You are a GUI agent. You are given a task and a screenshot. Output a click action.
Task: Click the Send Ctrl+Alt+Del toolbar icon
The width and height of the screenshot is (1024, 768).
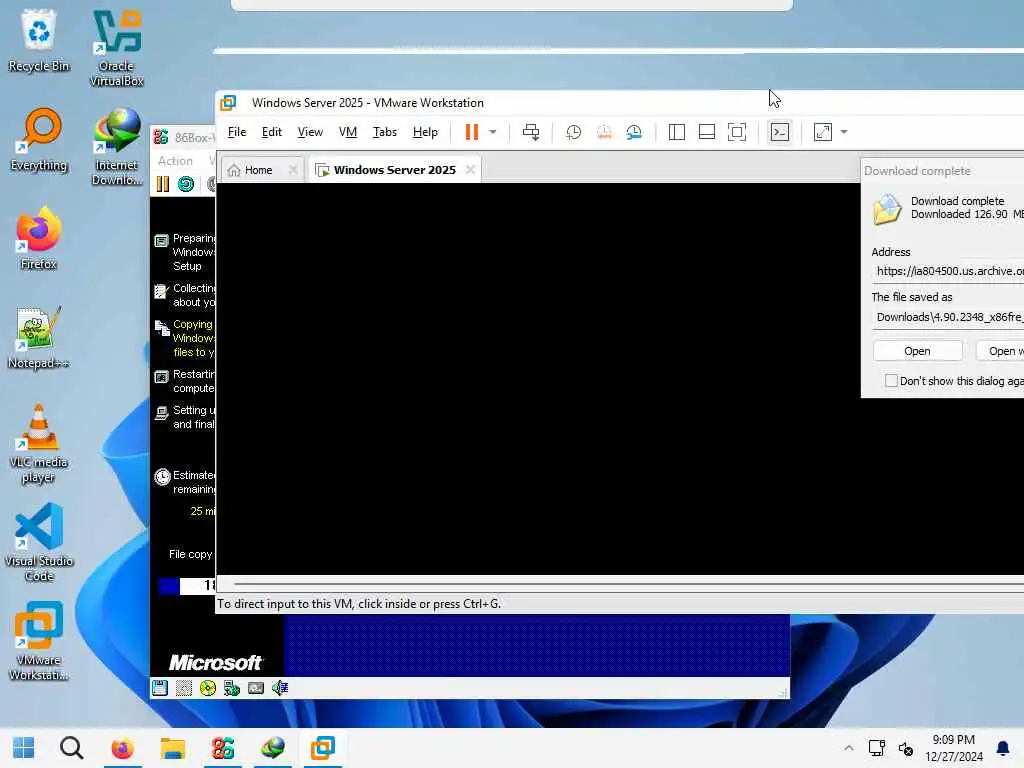(531, 133)
